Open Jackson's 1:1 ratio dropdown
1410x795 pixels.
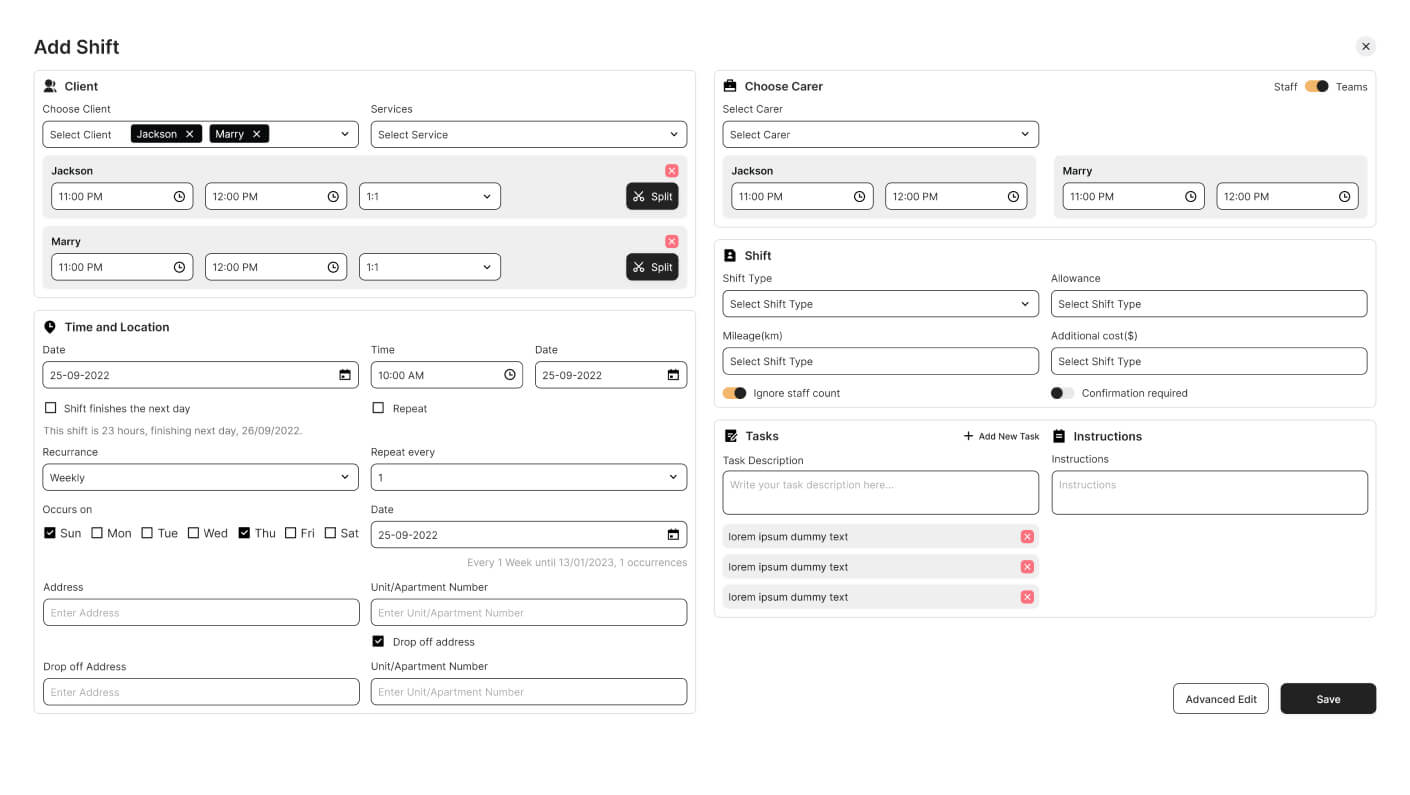coord(430,197)
